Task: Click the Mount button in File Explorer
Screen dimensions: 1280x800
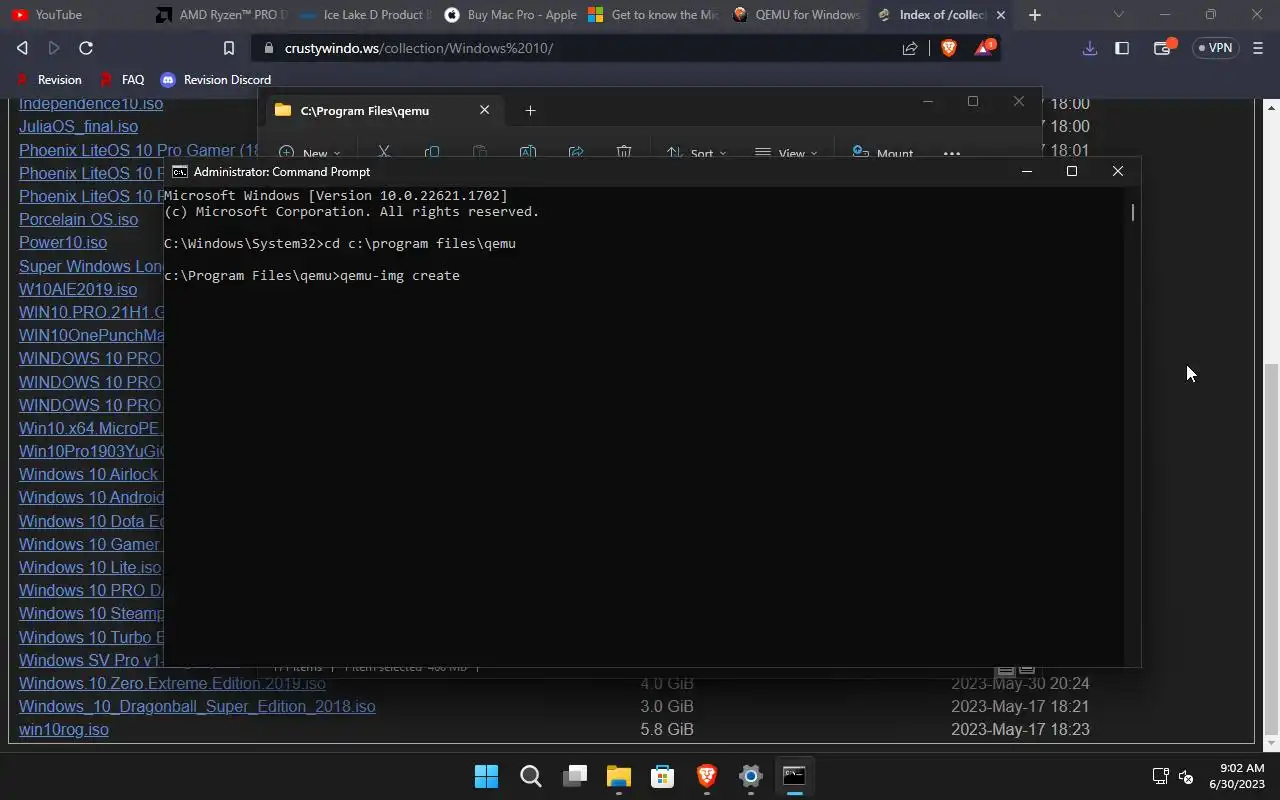Action: click(x=883, y=153)
